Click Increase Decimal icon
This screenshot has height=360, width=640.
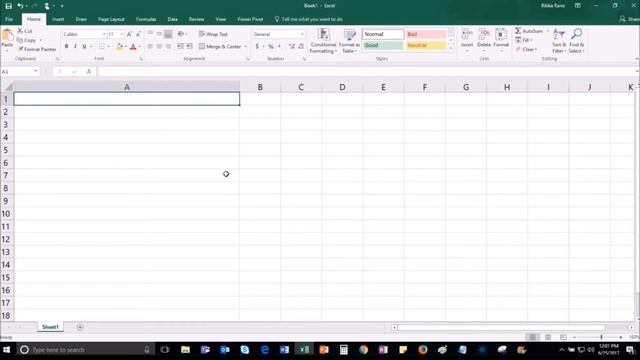click(292, 47)
